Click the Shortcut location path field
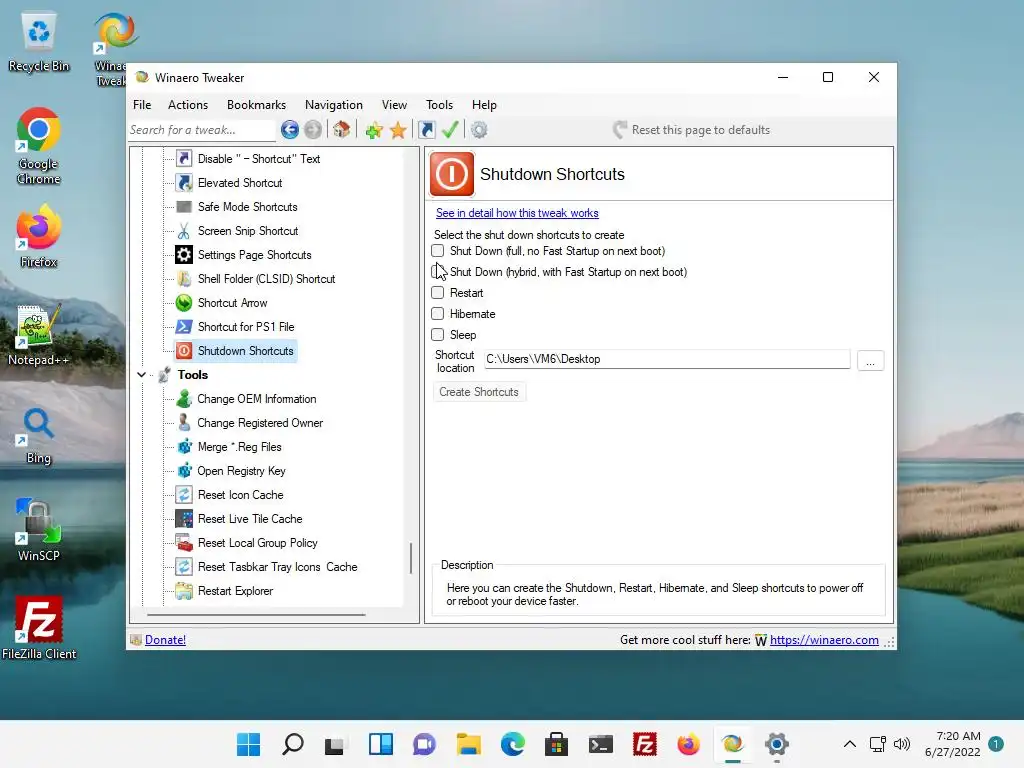 click(x=667, y=359)
